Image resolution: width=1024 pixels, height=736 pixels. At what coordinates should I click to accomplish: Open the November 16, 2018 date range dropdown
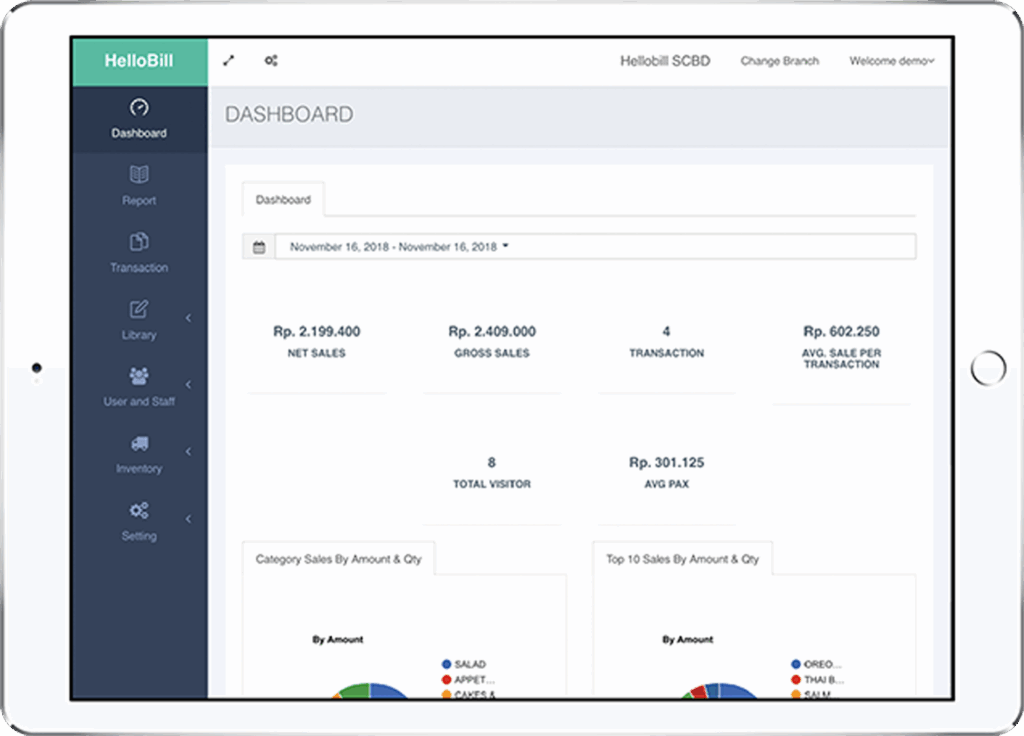pyautogui.click(x=595, y=247)
